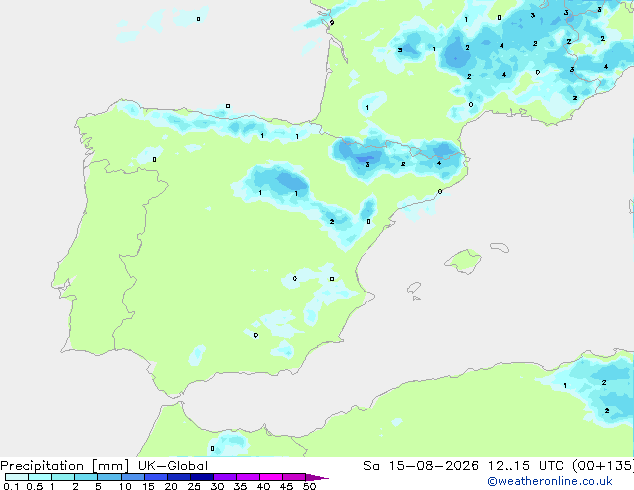Click the arrow tip beyond 50 on legend

[x=317, y=477]
